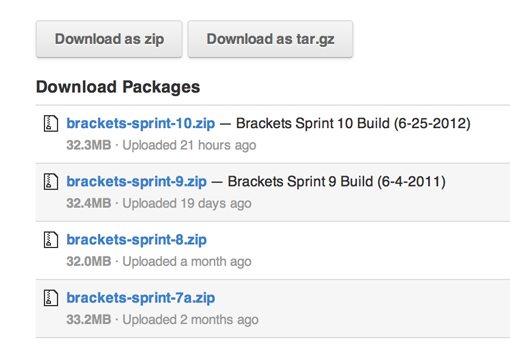Screen dimensions: 510x362
Task: Click the Brackets Sprint 10 Build description
Action: pos(353,124)
